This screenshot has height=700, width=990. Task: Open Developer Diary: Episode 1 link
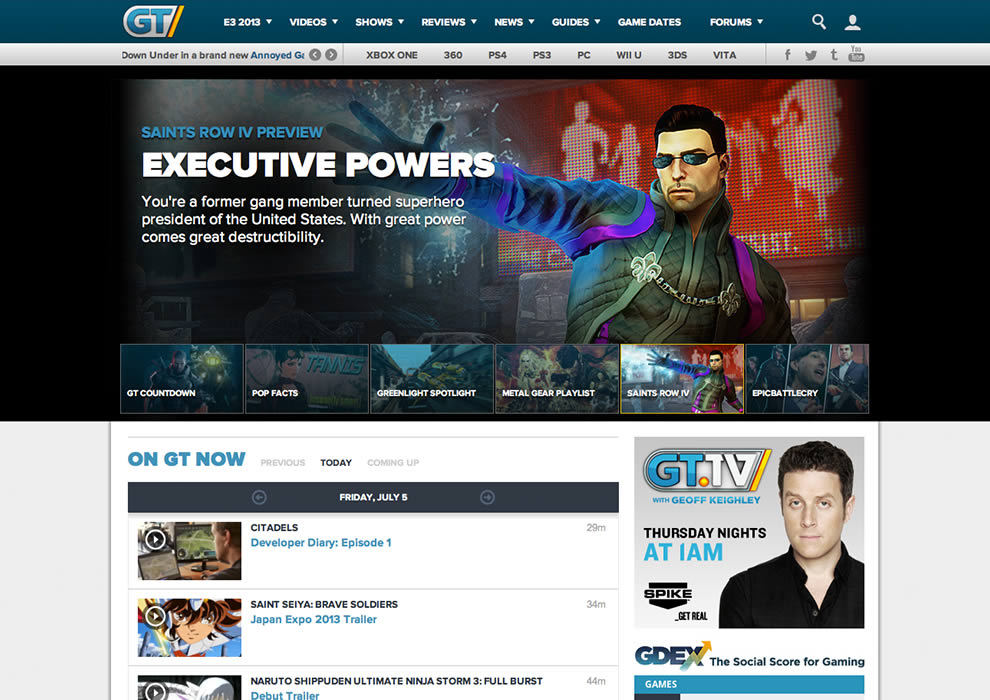tap(321, 543)
